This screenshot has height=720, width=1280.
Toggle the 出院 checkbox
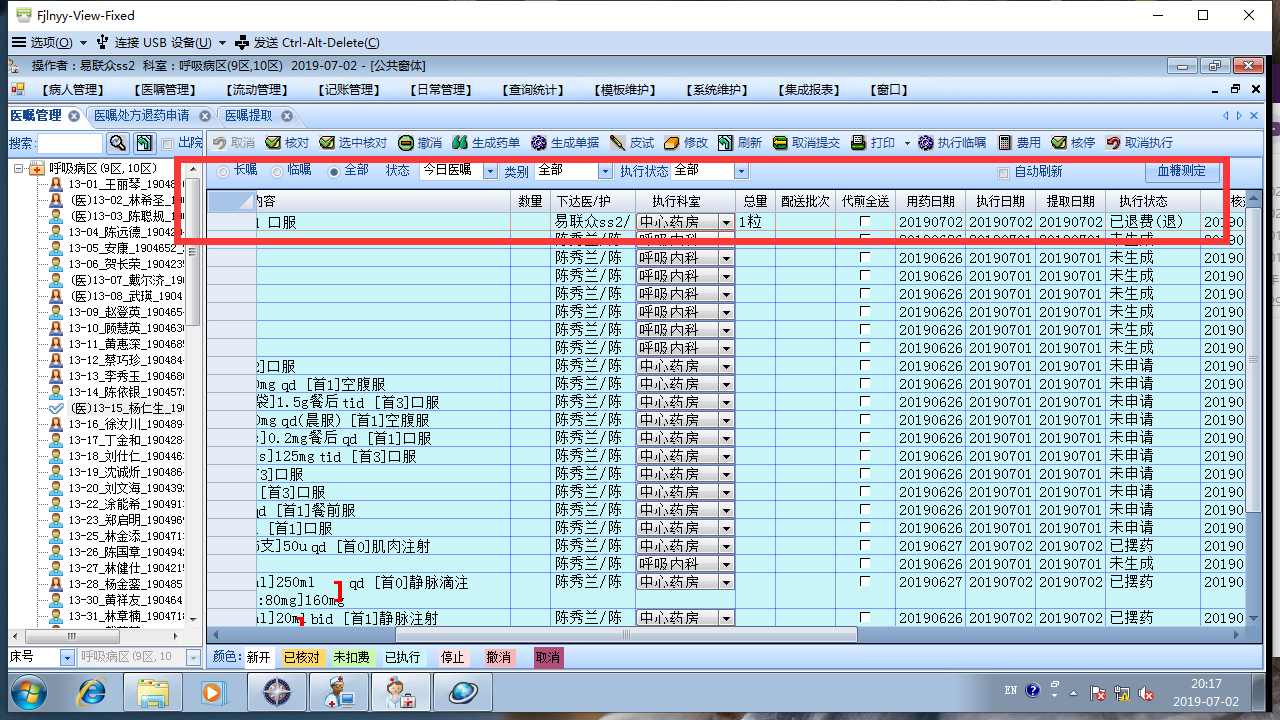pyautogui.click(x=168, y=143)
